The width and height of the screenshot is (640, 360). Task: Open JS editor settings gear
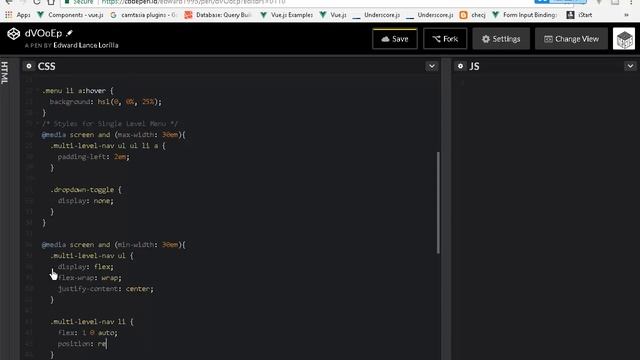460,66
